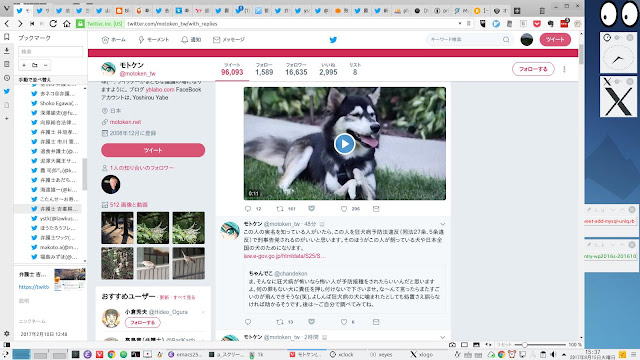This screenshot has height=360, width=640.
Task: Select bookmark Shoko Egawa in list
Action: pyautogui.click(x=58, y=103)
